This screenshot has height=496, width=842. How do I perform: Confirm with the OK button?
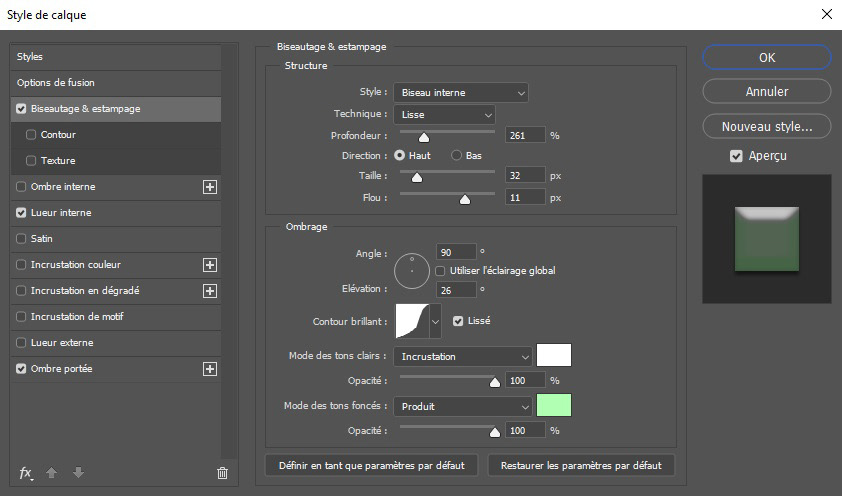pyautogui.click(x=767, y=57)
